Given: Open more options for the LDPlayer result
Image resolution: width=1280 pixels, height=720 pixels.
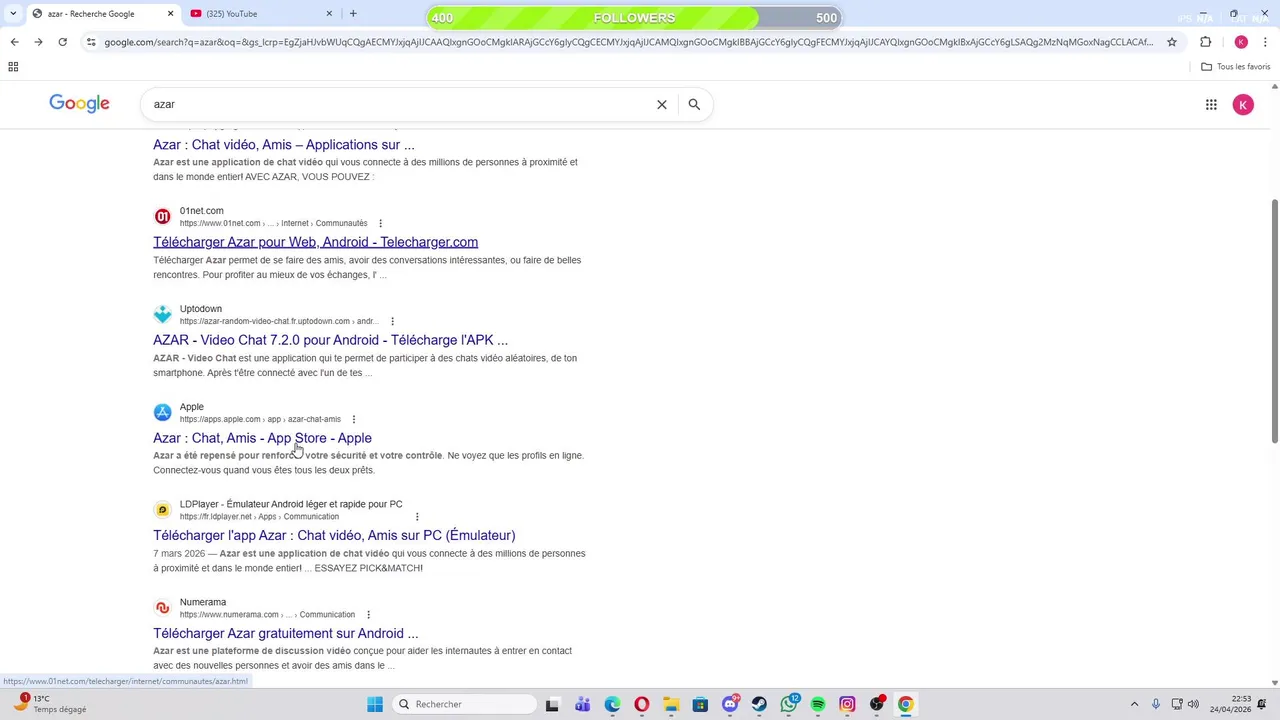Looking at the screenshot, I should pos(417,517).
